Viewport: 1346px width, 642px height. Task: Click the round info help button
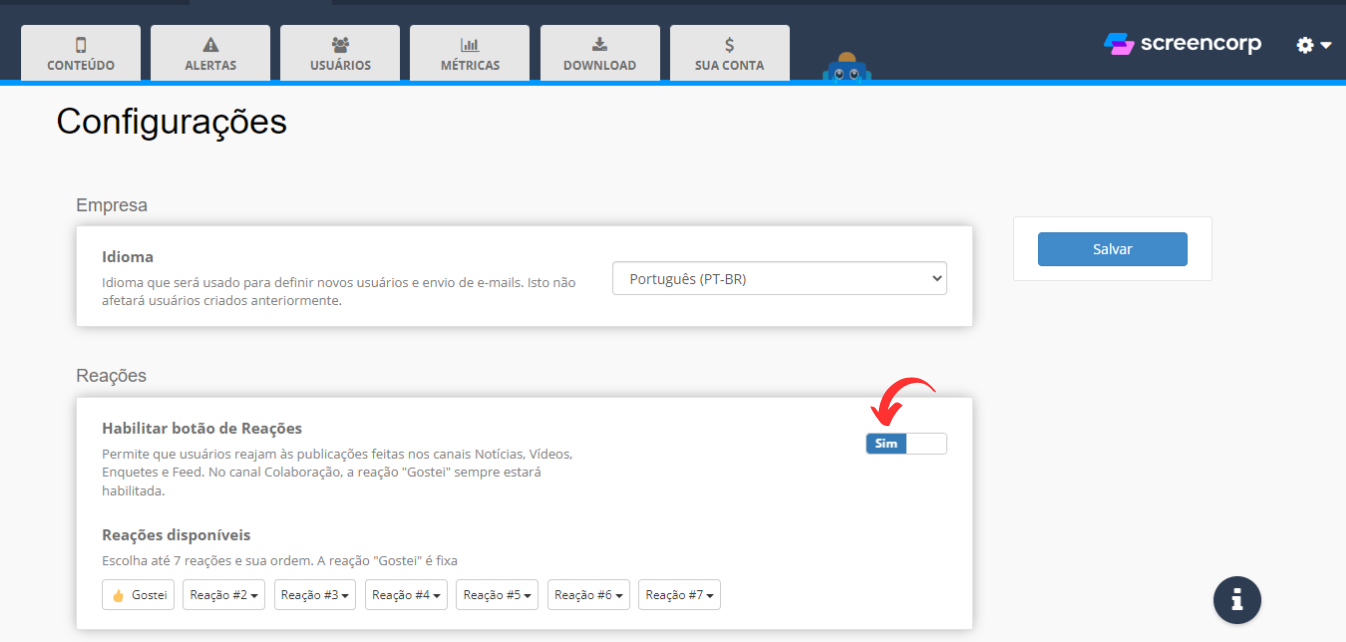point(1237,600)
